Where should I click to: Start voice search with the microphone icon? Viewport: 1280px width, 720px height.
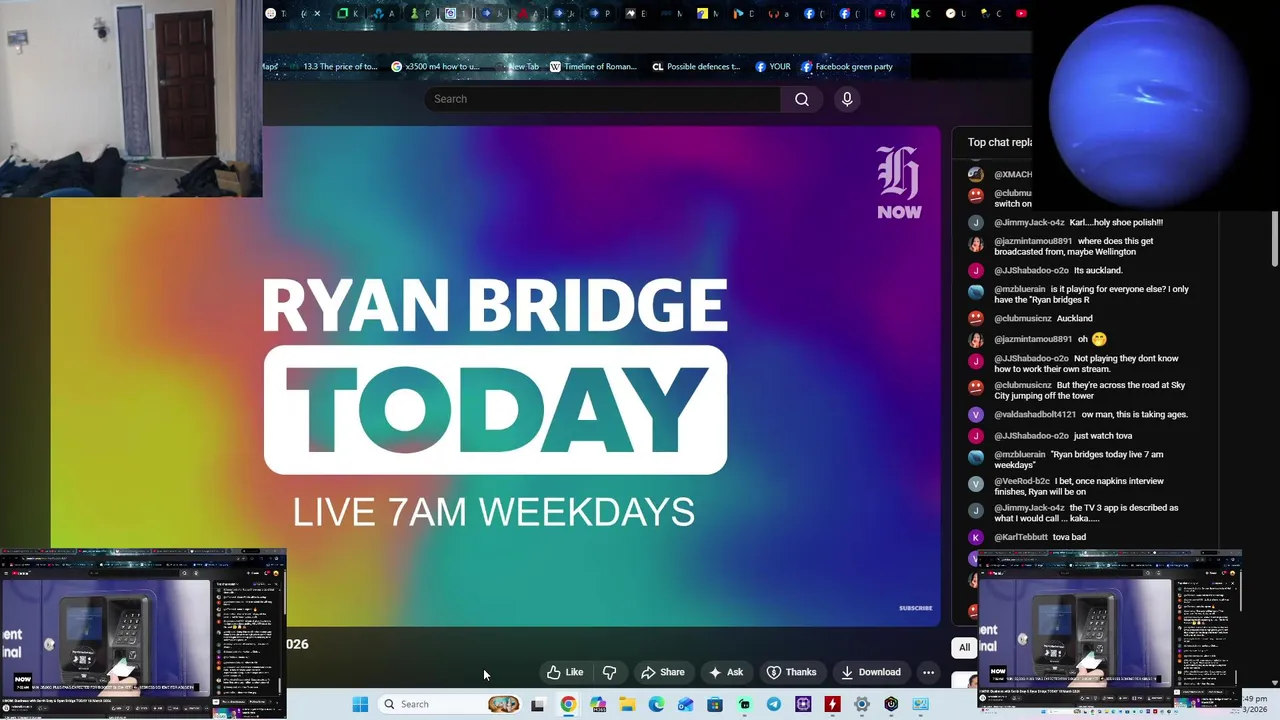click(847, 99)
